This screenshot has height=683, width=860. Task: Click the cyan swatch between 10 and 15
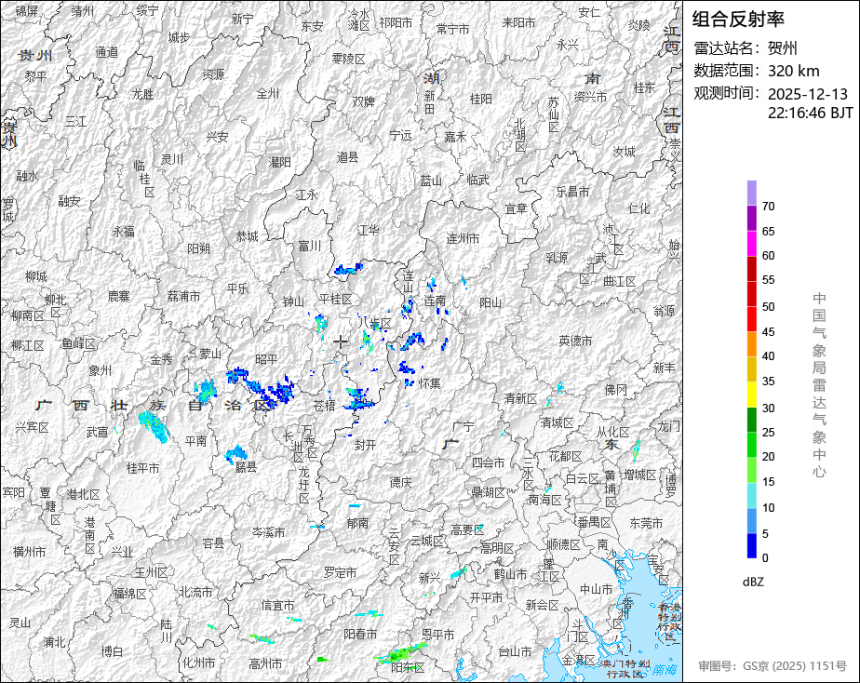[x=751, y=495]
